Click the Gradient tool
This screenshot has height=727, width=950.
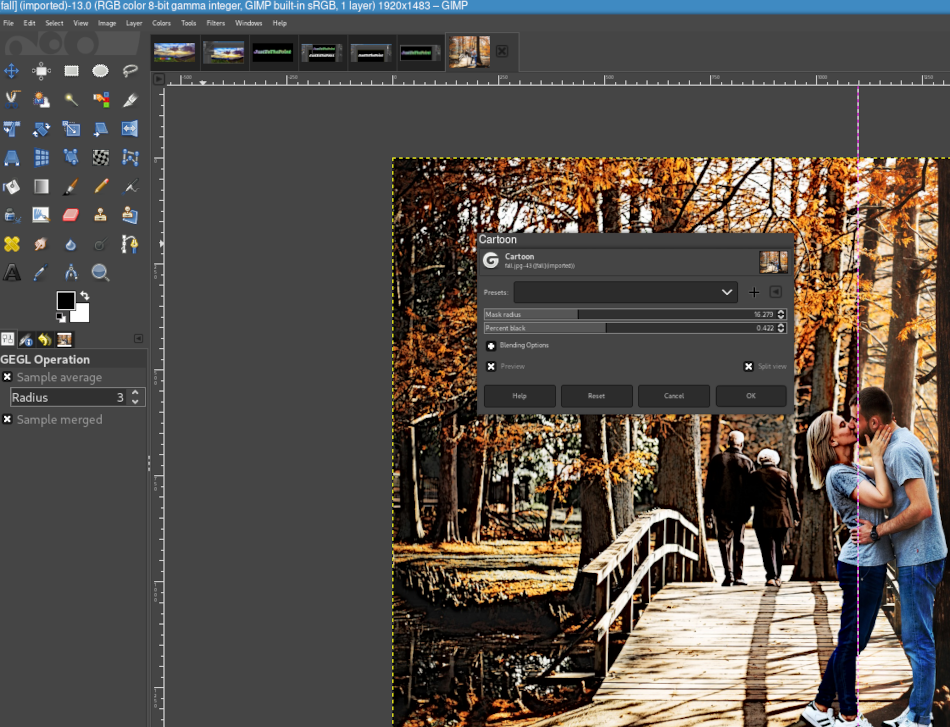pos(41,186)
